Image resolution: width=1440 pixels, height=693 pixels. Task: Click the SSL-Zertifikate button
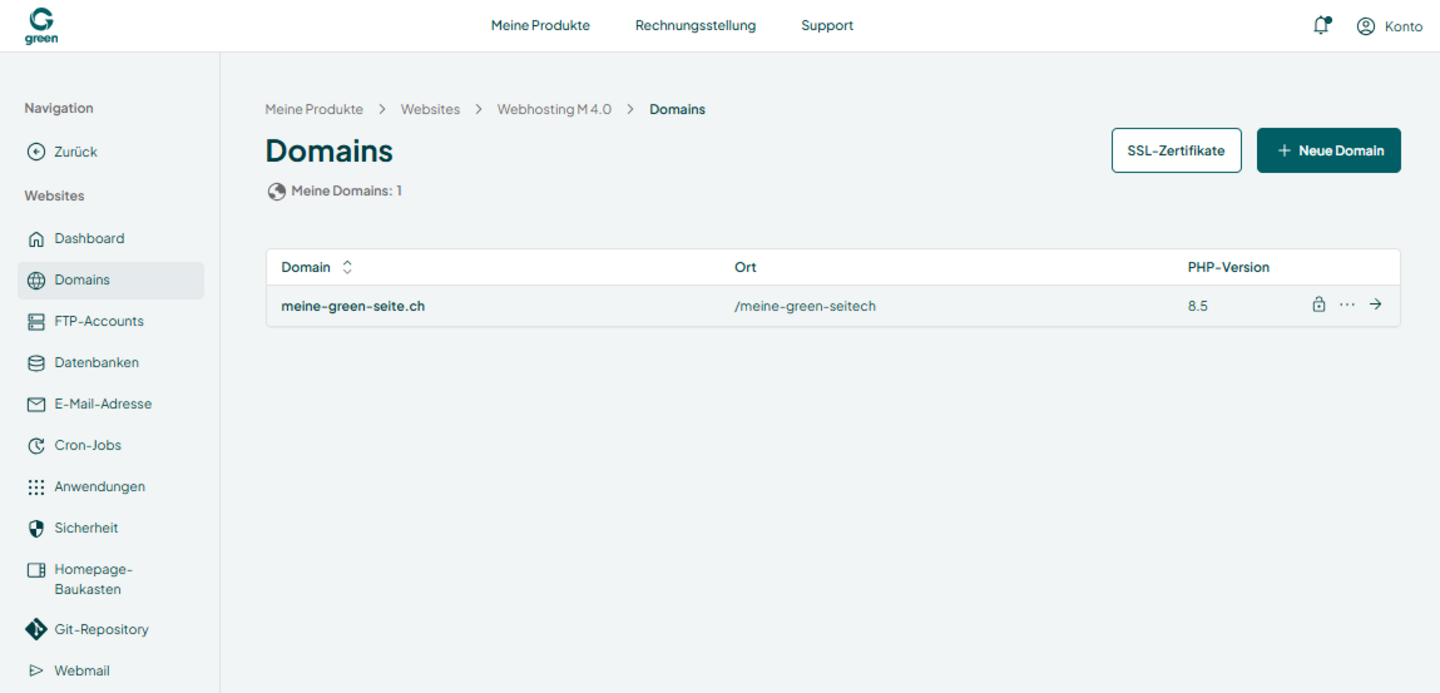pos(1176,150)
